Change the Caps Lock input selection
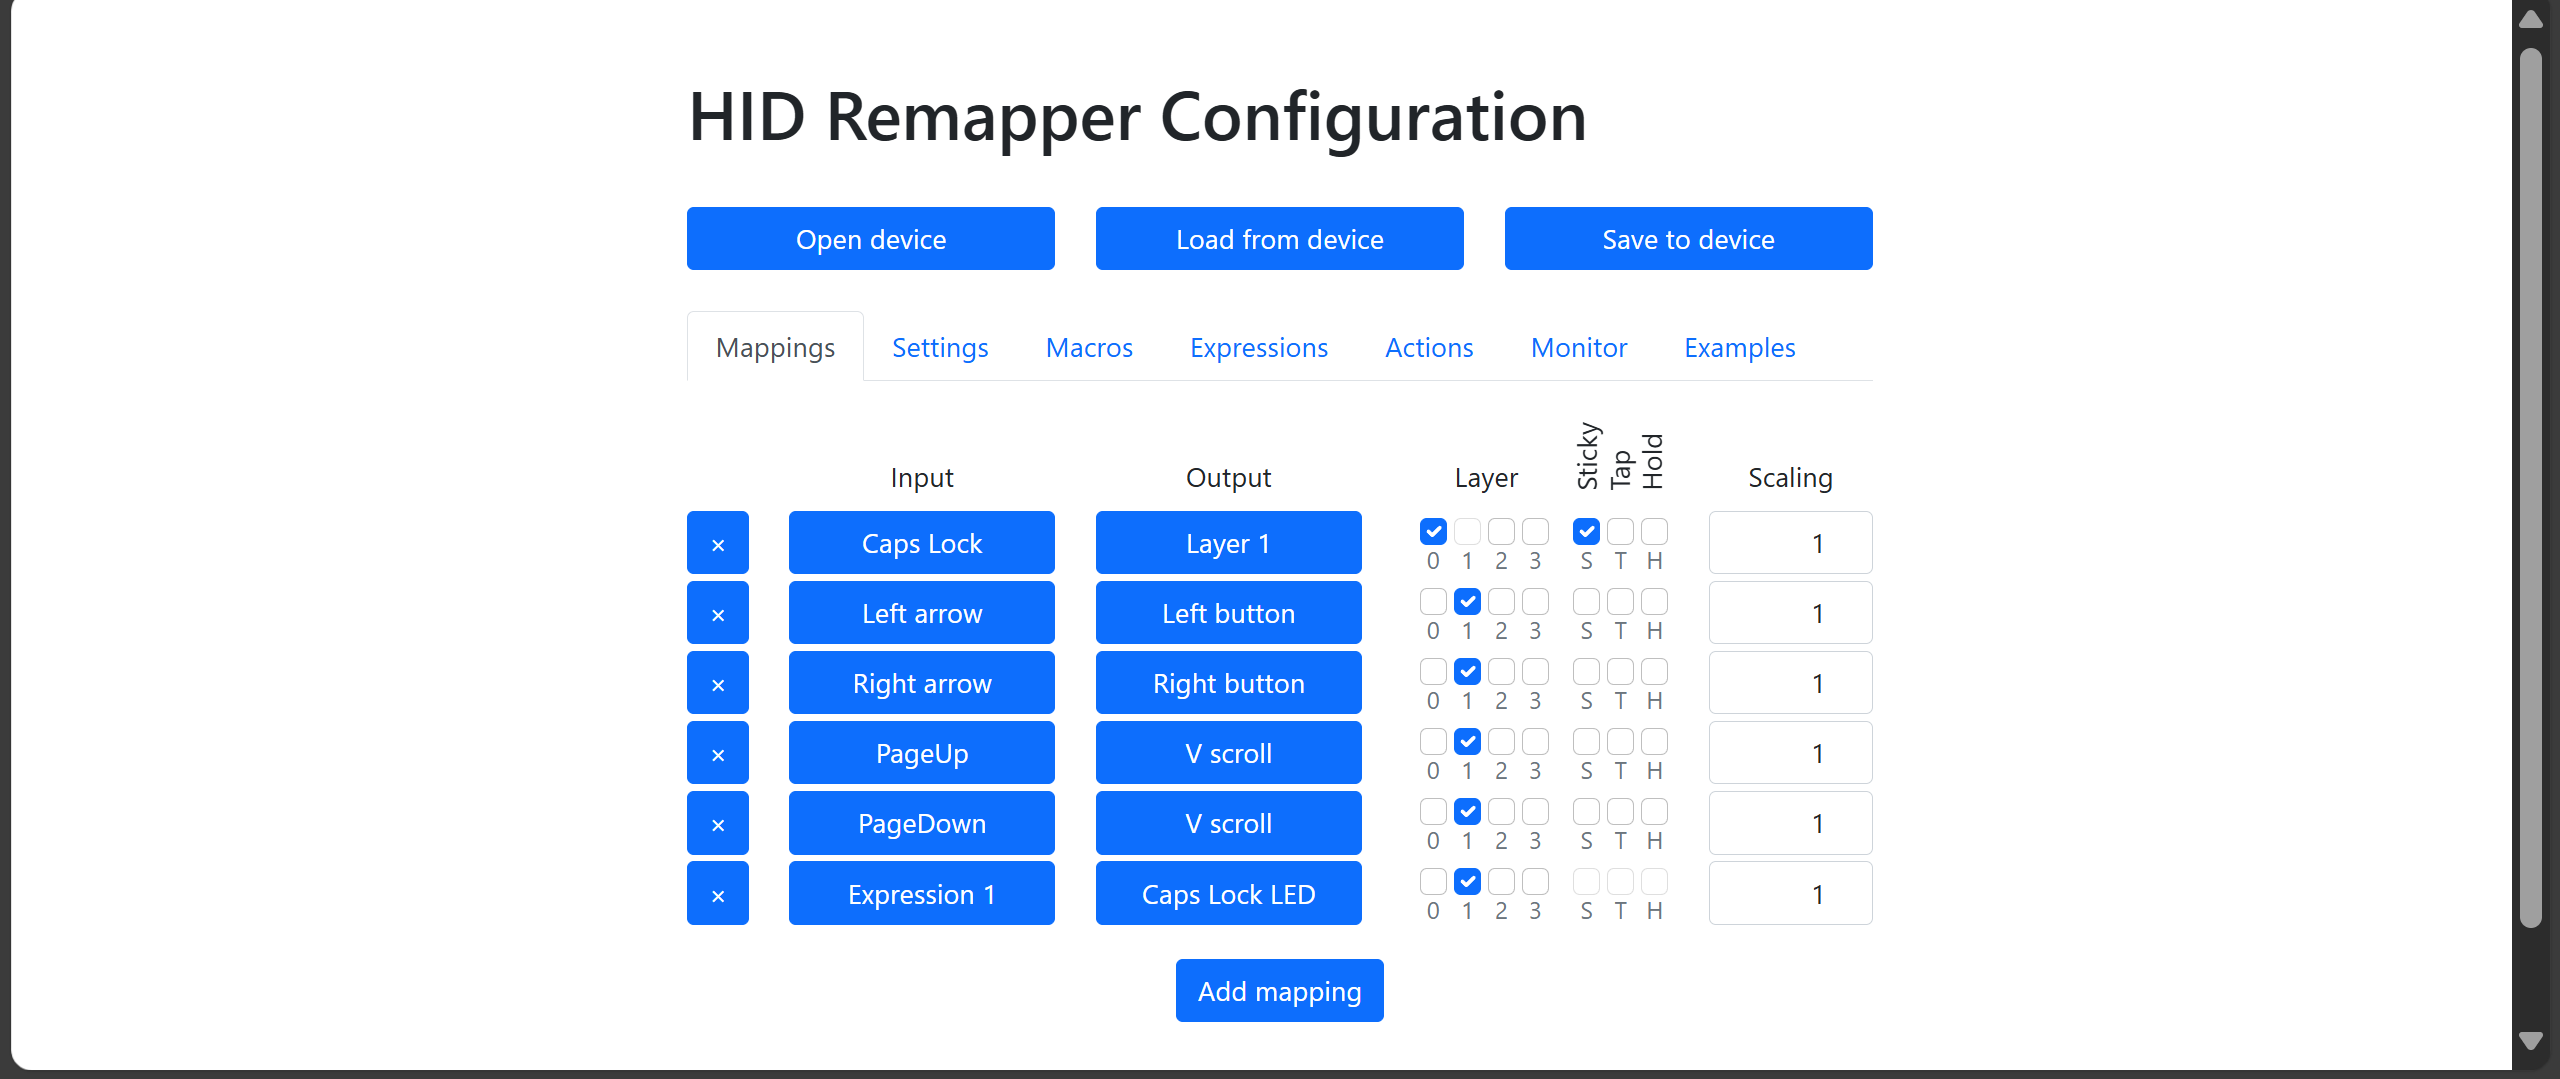The height and width of the screenshot is (1079, 2560). tap(921, 543)
